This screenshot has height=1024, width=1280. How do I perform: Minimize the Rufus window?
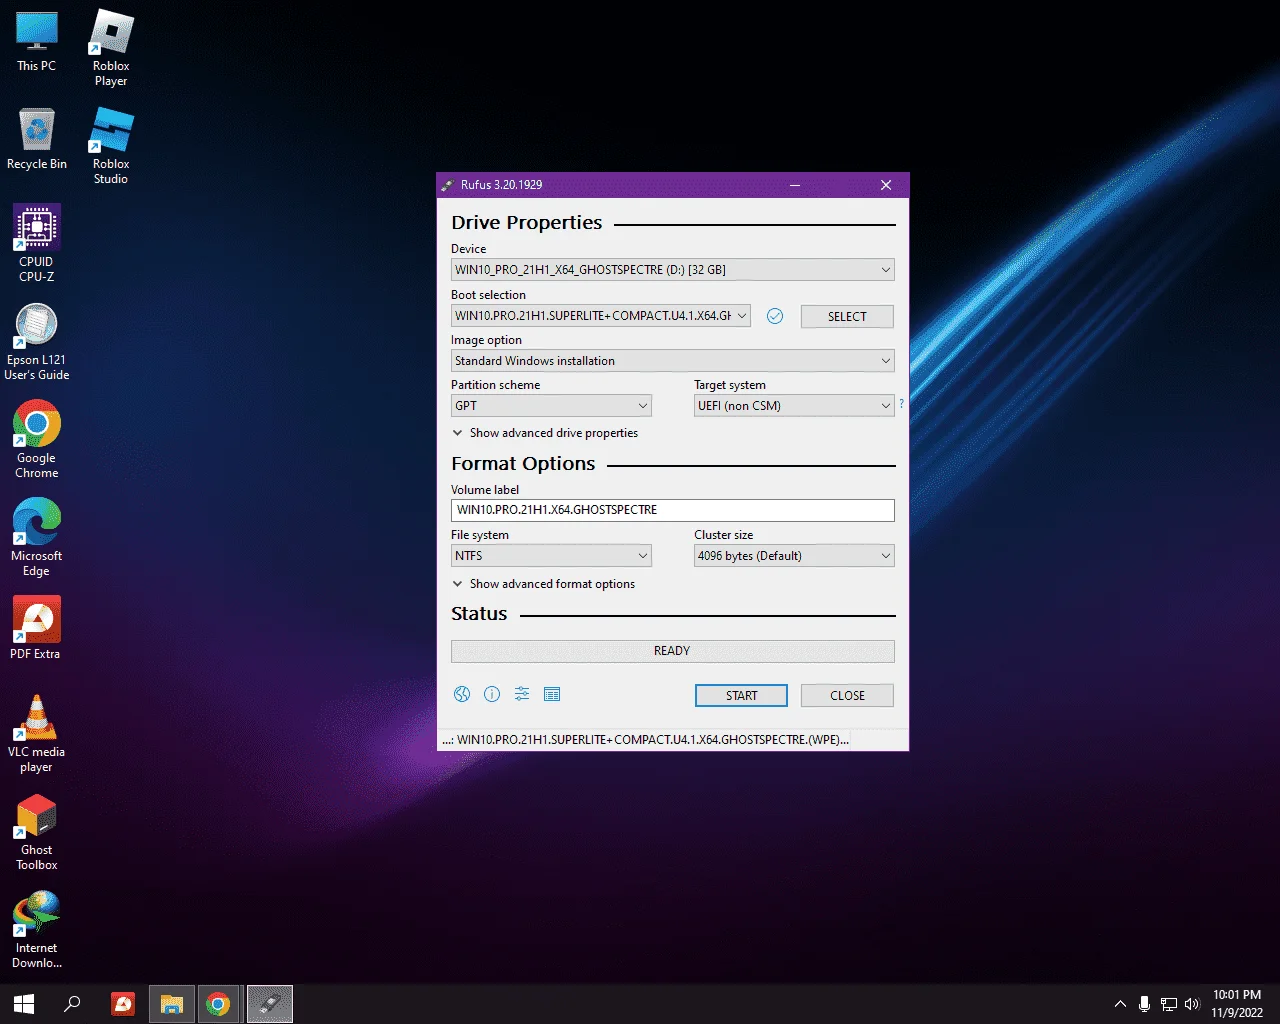pos(795,185)
